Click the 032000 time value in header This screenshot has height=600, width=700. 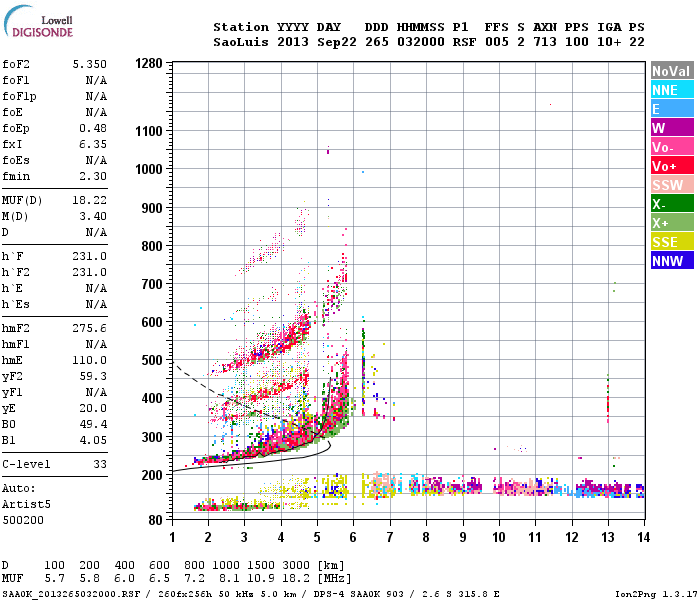tap(421, 42)
